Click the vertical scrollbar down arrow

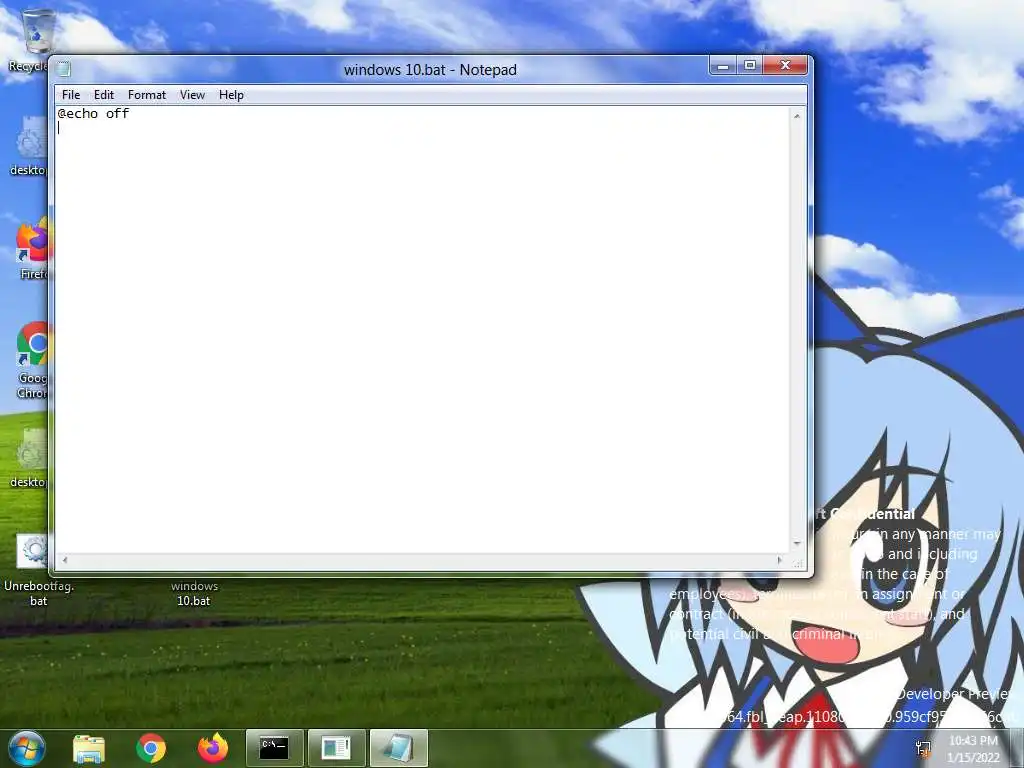pyautogui.click(x=797, y=543)
